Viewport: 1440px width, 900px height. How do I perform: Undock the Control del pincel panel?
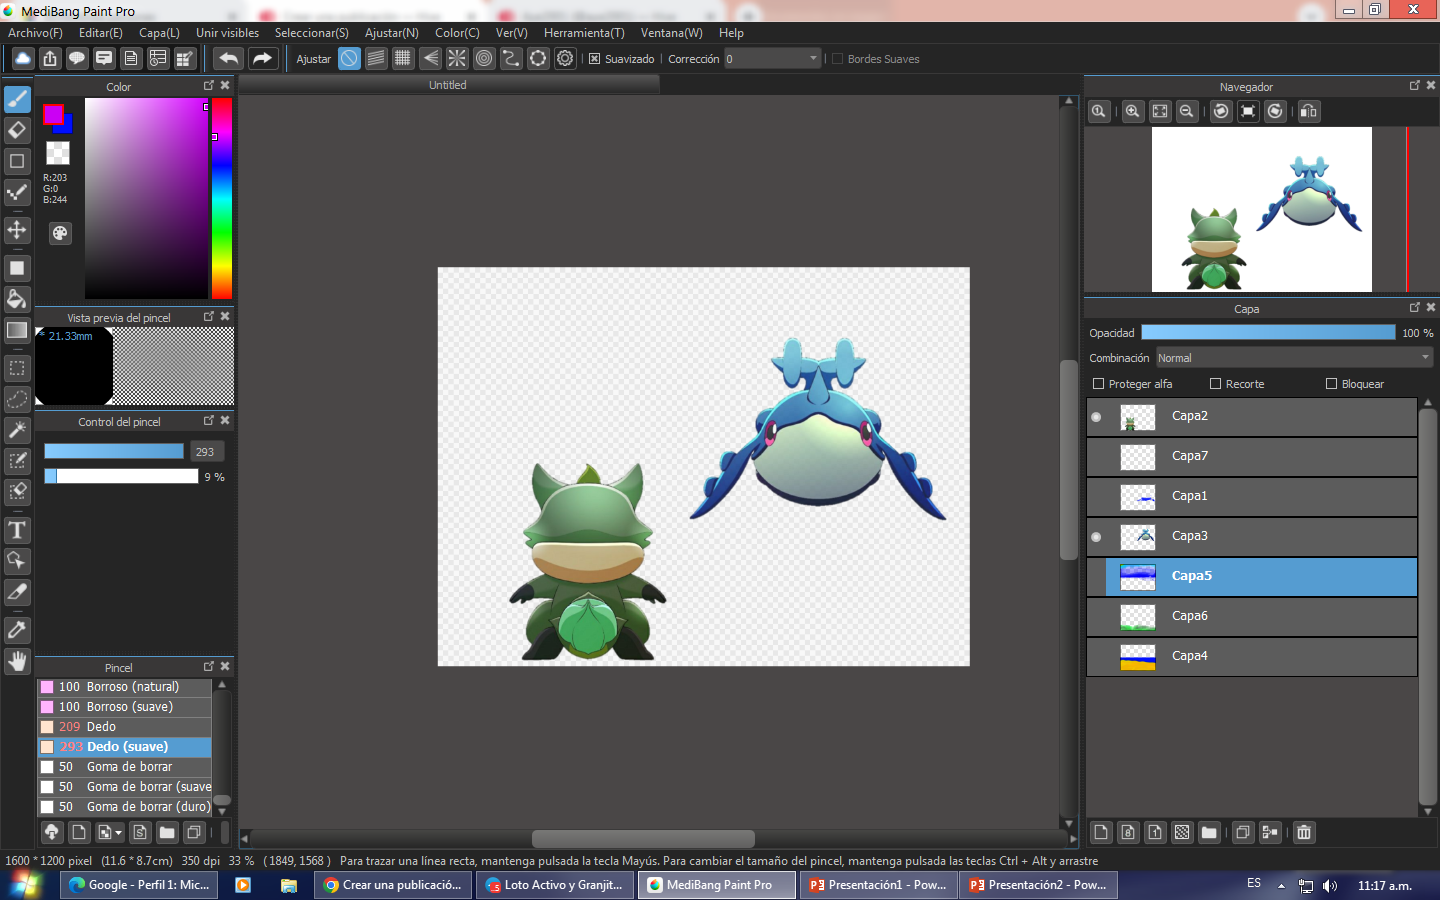pos(209,421)
